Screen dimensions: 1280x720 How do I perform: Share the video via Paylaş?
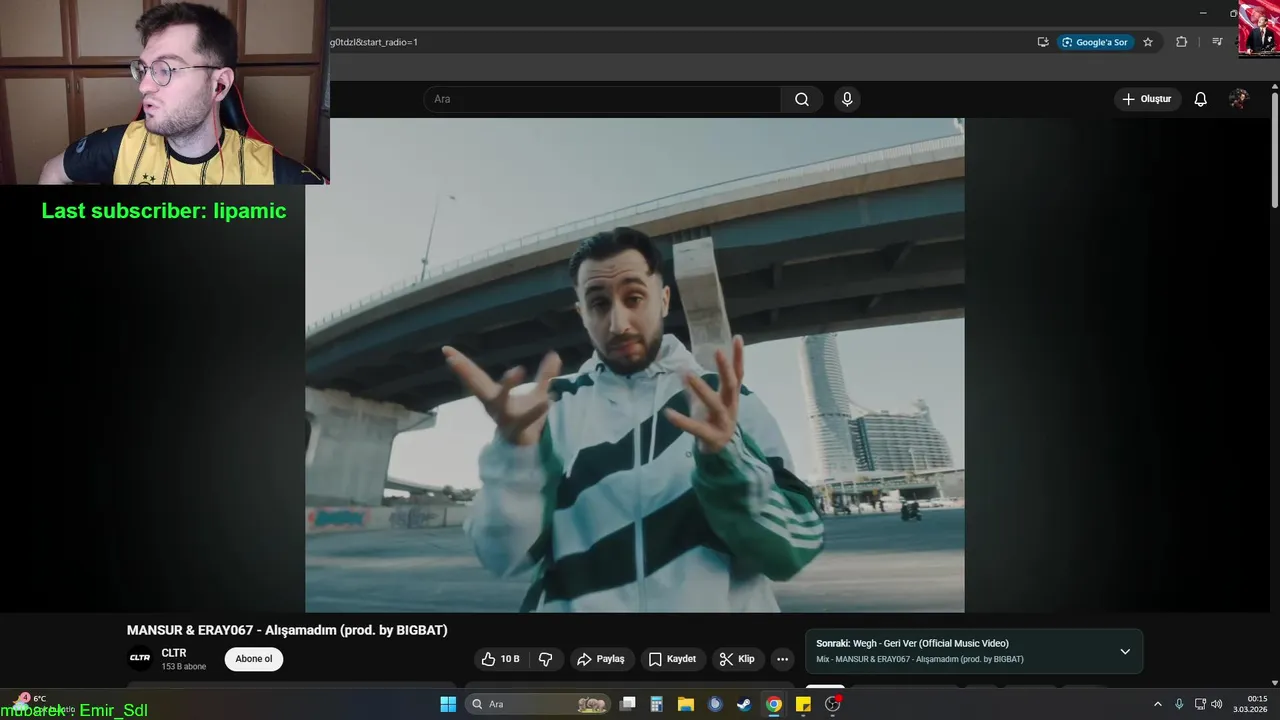[x=601, y=659]
